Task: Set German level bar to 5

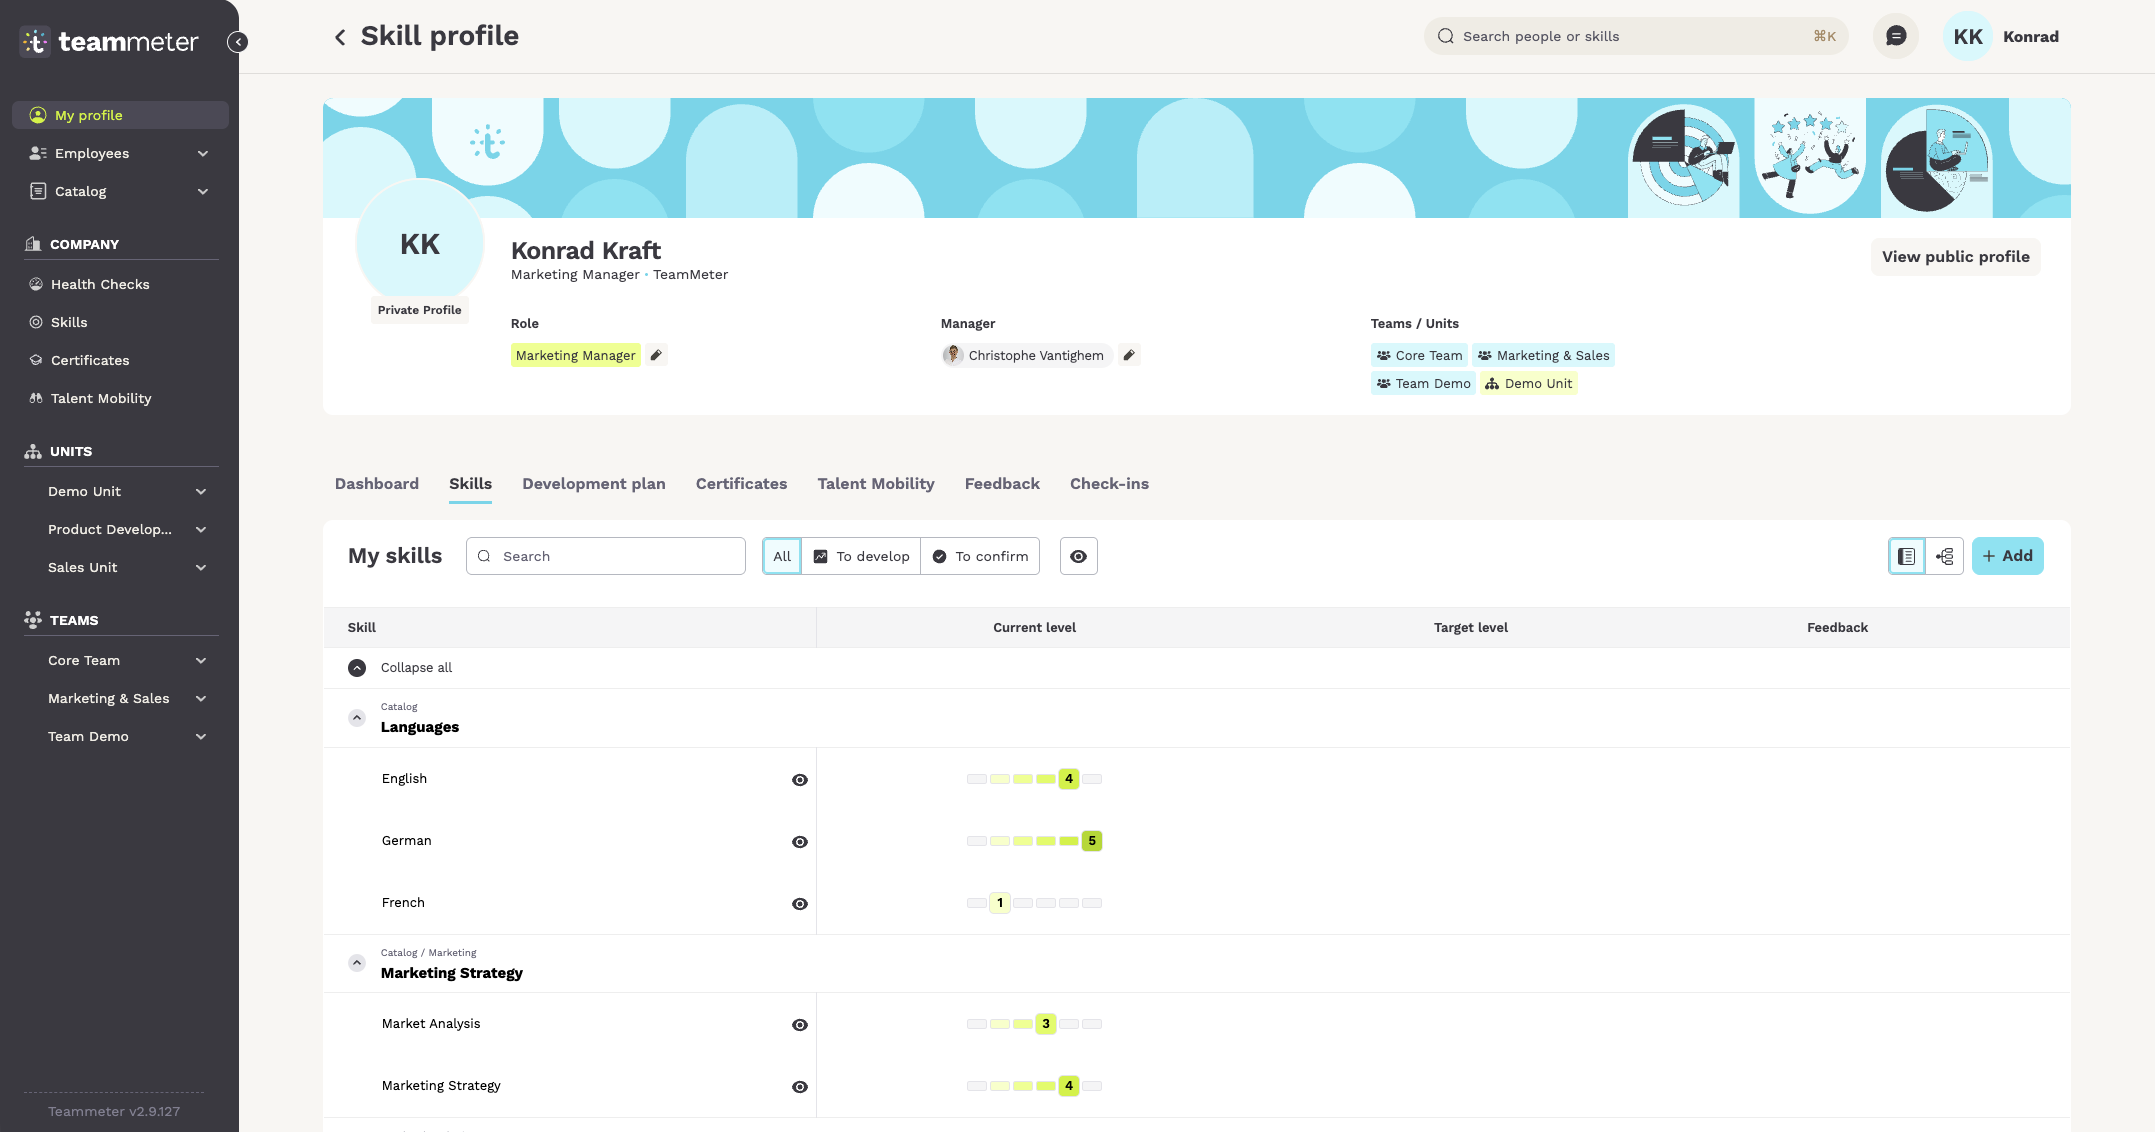Action: click(1092, 841)
